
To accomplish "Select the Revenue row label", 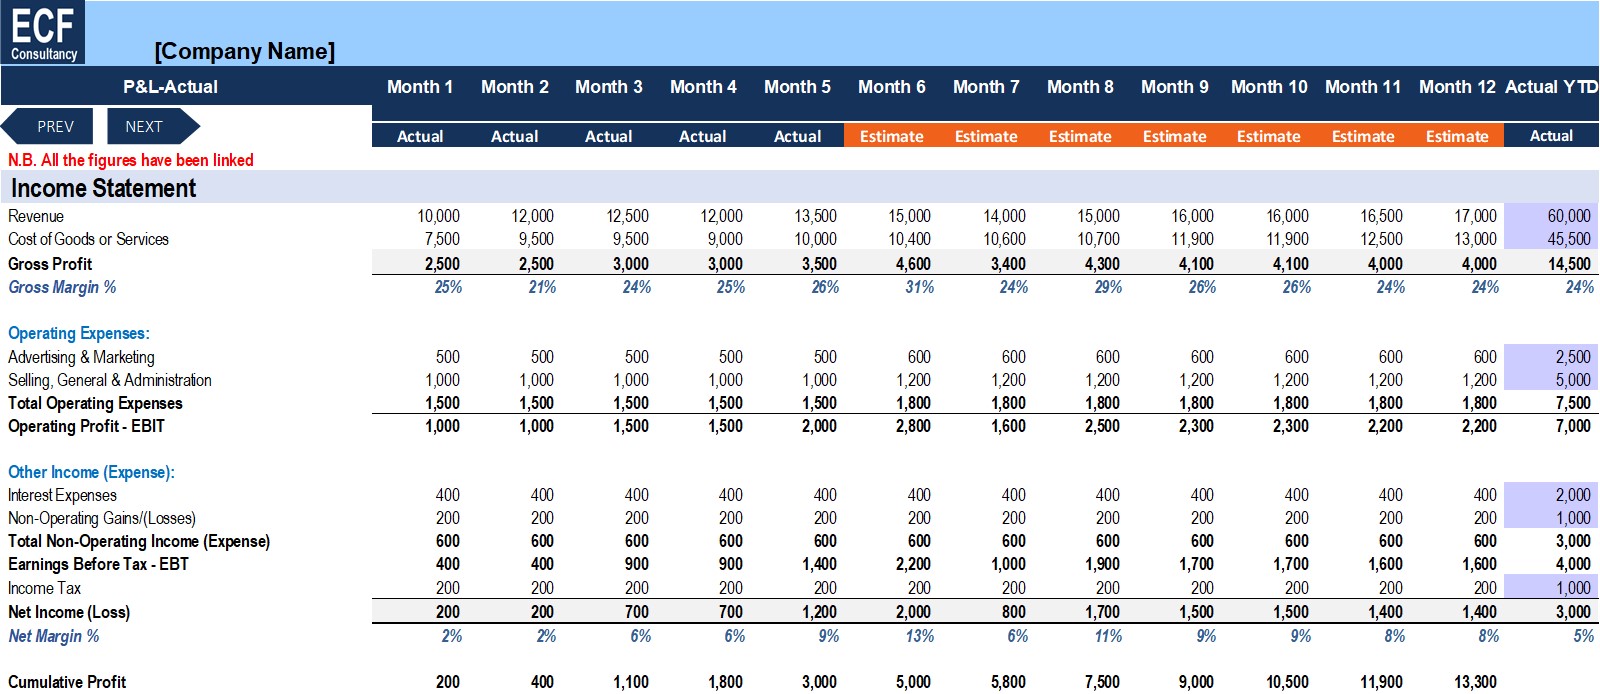I will [36, 216].
